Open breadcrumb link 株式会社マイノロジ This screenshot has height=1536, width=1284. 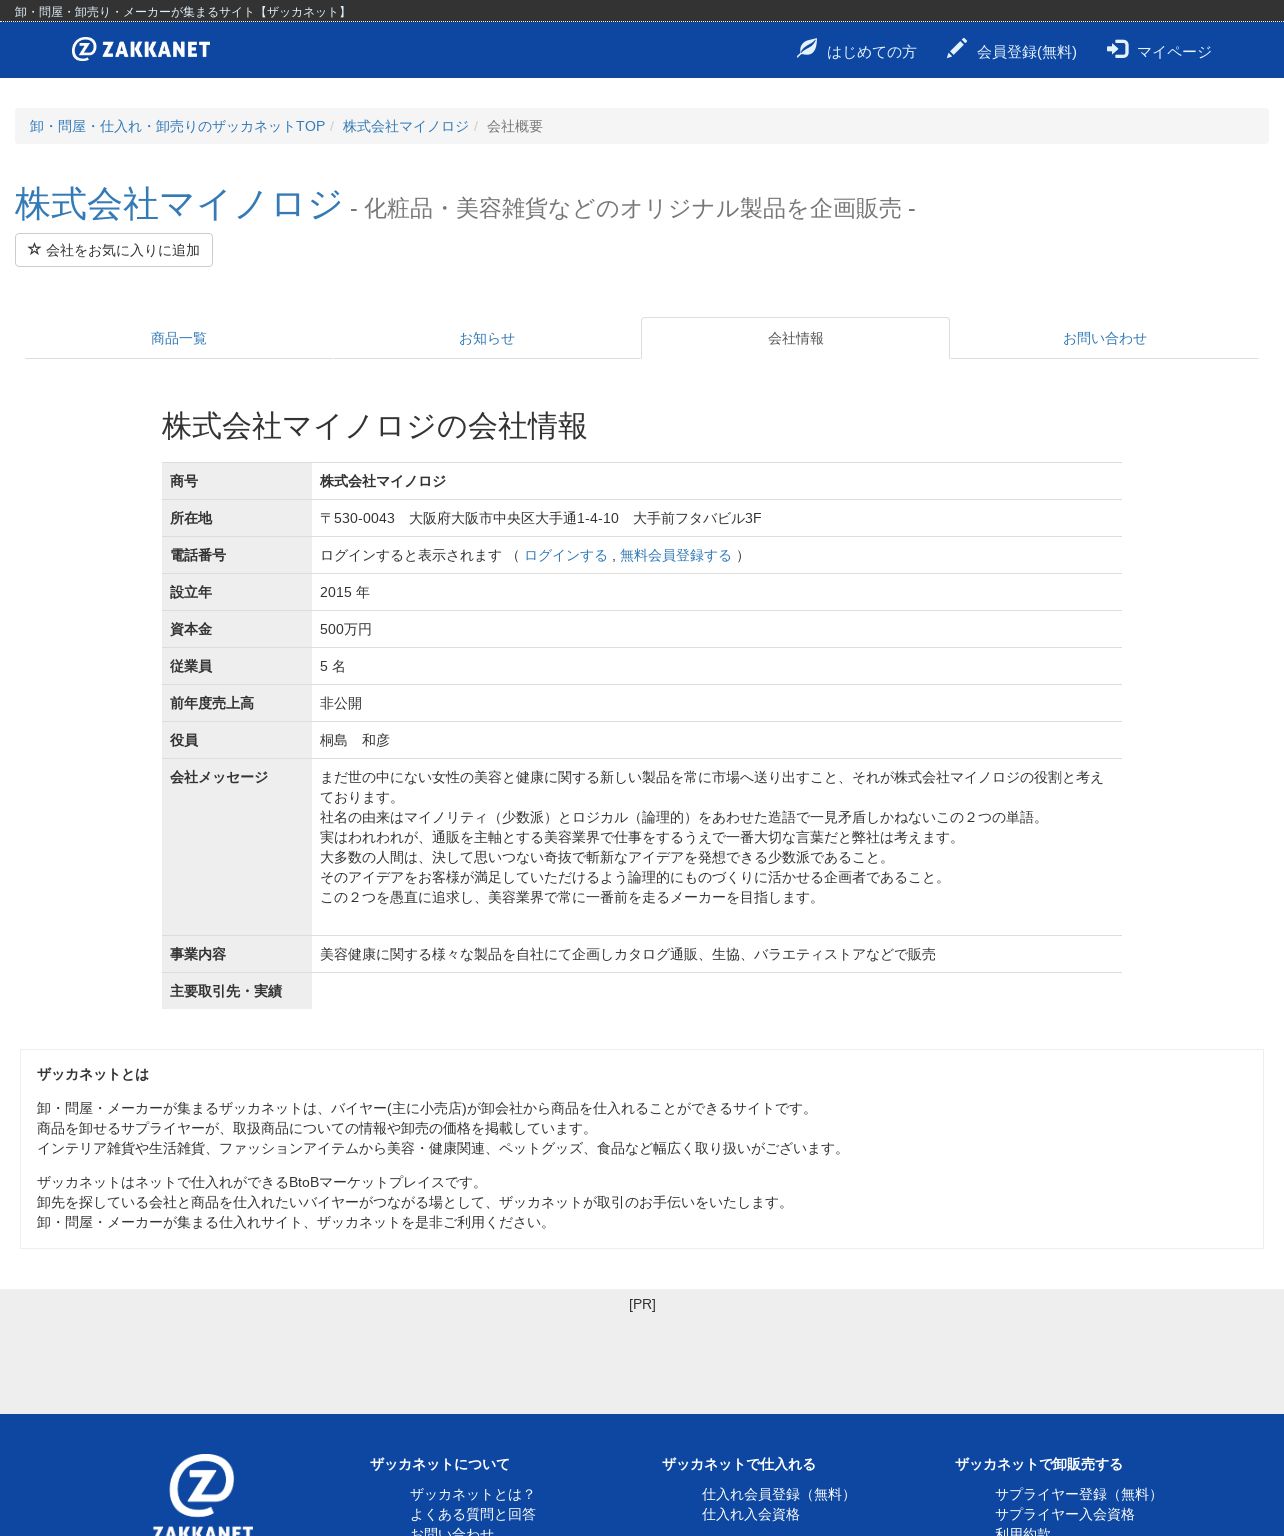tap(406, 126)
